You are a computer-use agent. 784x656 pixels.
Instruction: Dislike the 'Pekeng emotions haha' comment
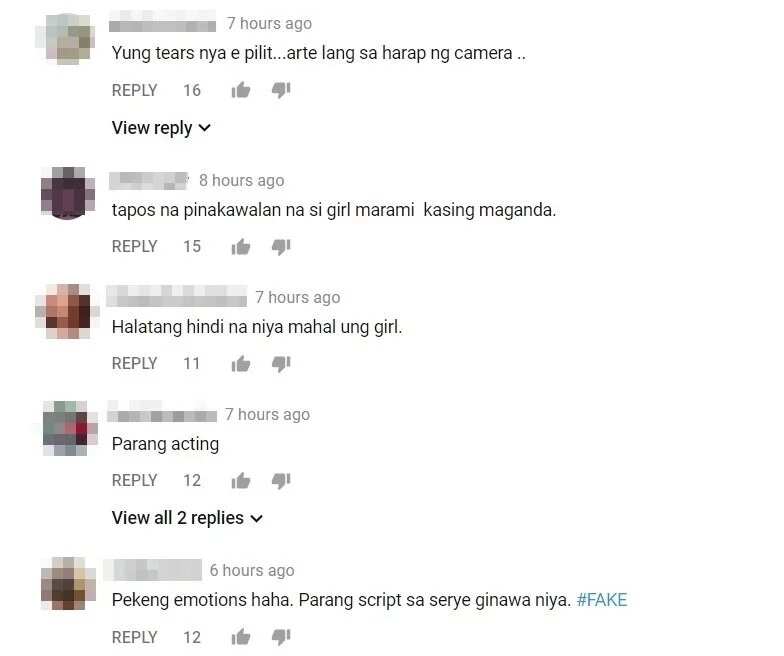(281, 638)
